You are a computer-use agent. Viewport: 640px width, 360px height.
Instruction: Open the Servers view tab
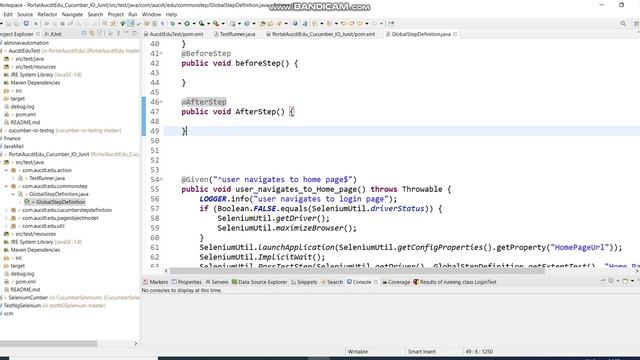click(217, 282)
